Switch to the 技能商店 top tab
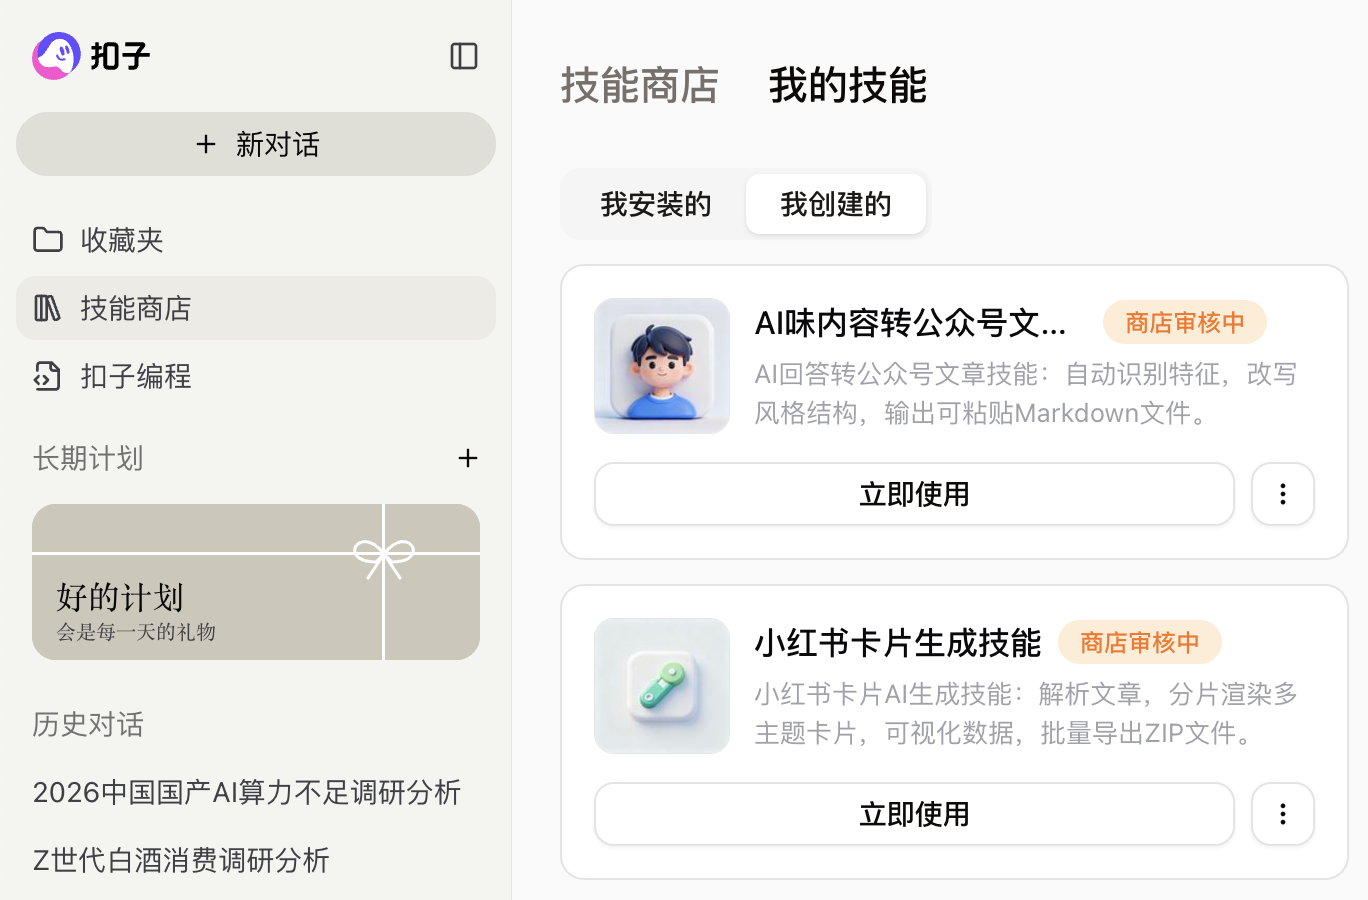This screenshot has height=900, width=1368. [640, 85]
